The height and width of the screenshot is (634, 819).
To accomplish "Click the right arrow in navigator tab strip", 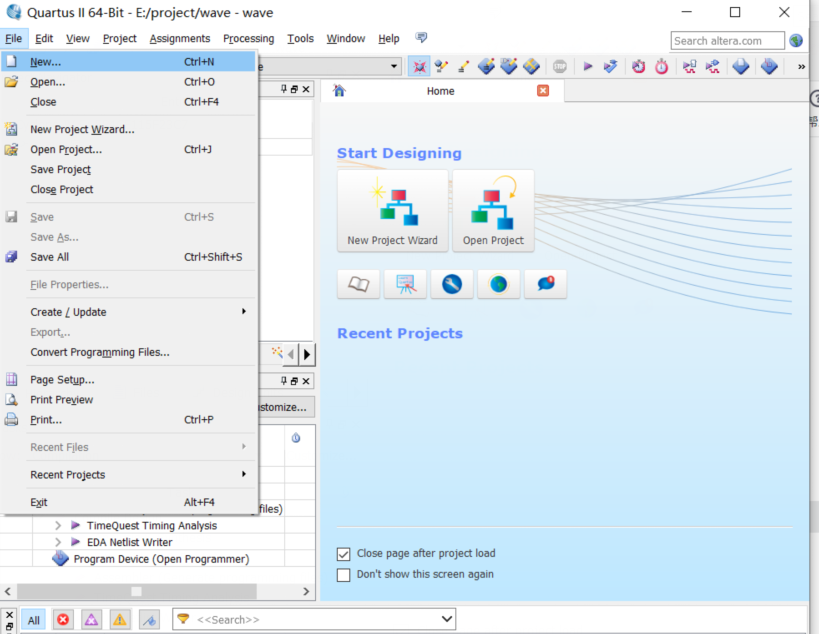I will tap(307, 355).
